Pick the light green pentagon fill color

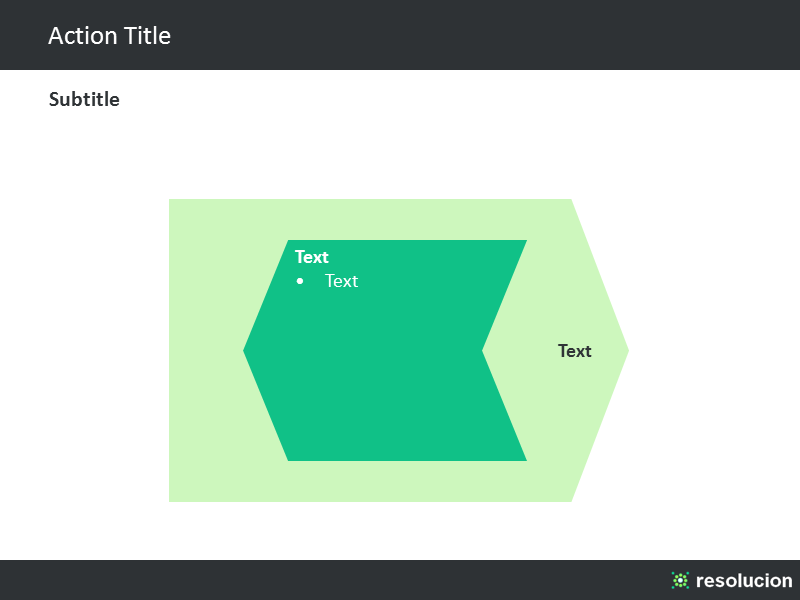pos(204,351)
